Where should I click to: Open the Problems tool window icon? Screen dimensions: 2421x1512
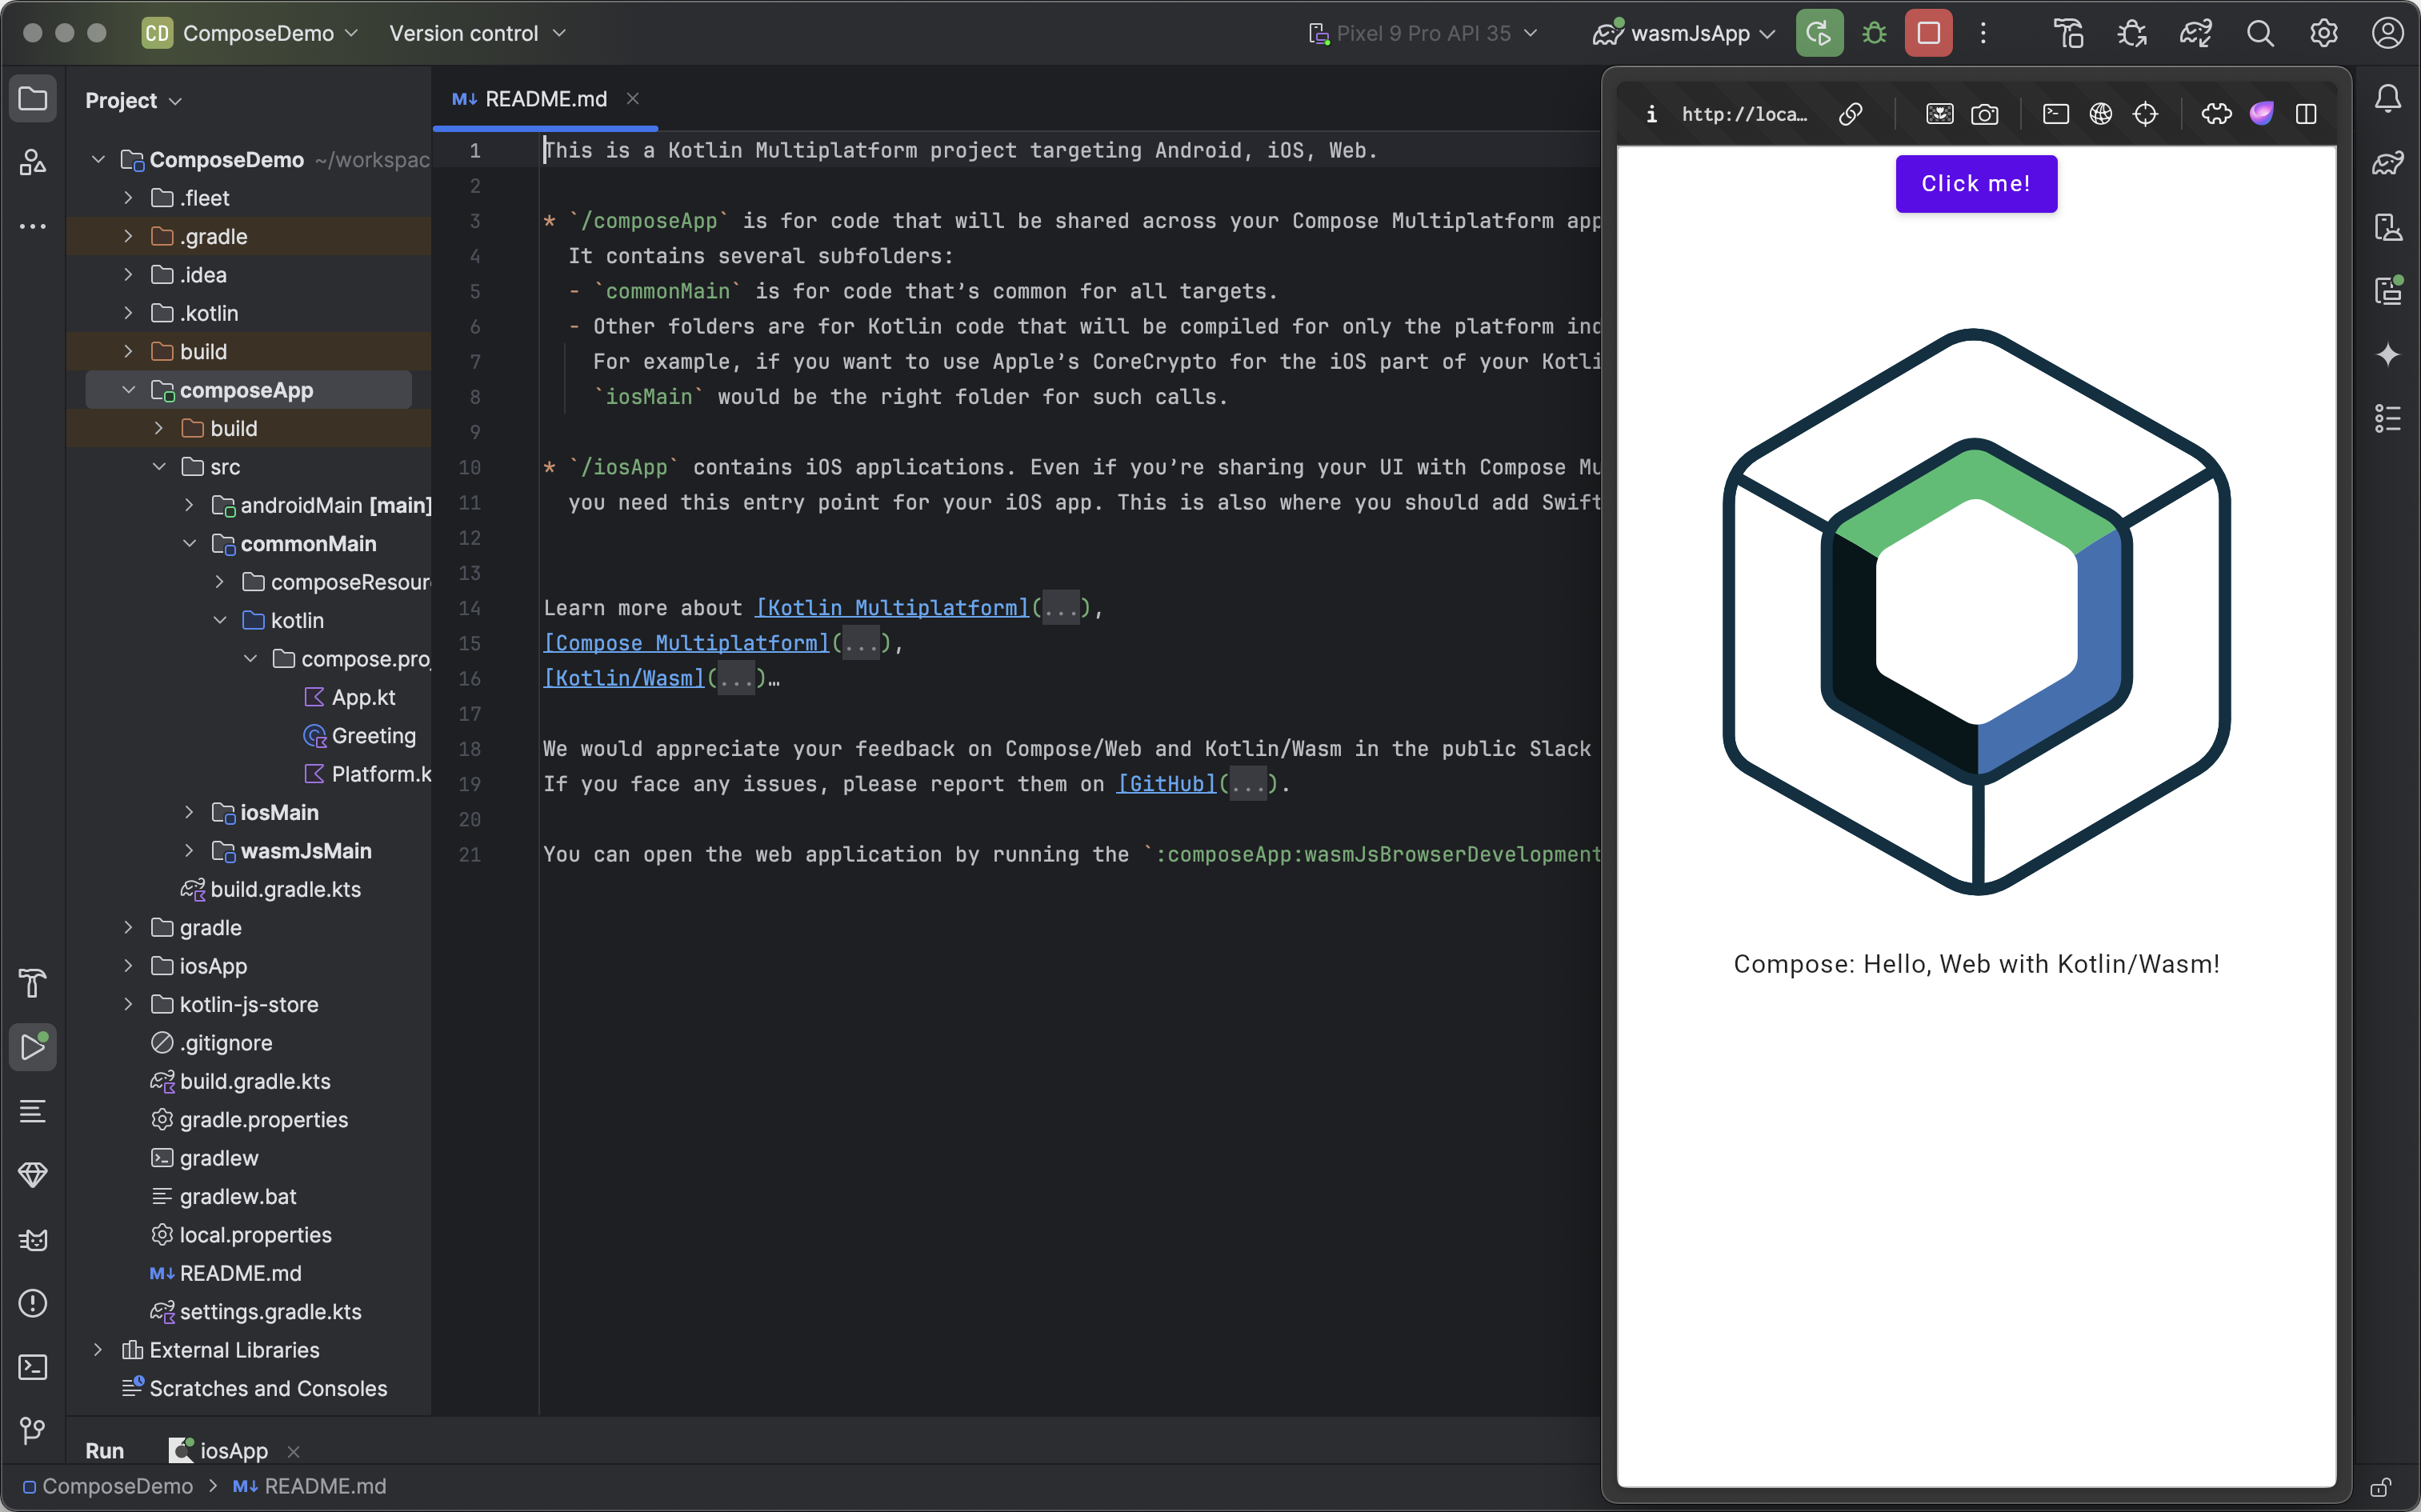click(x=33, y=1303)
